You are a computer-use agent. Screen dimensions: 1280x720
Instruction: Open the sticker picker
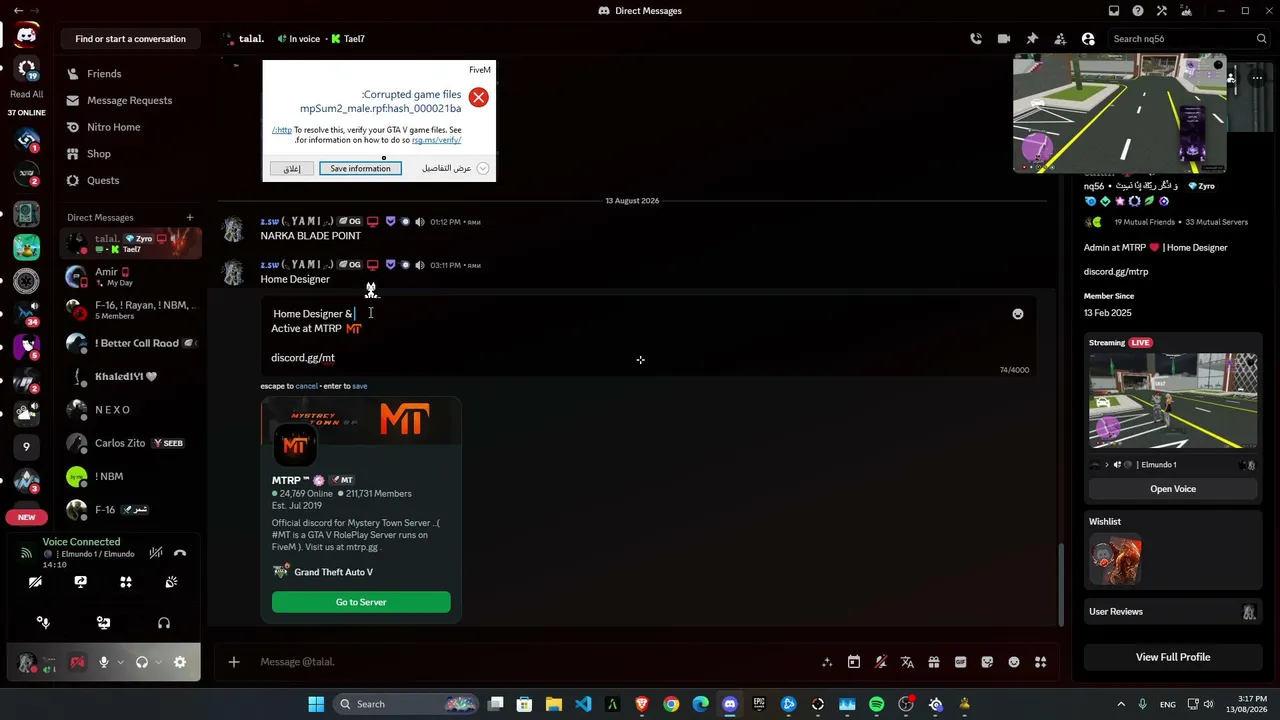click(987, 662)
